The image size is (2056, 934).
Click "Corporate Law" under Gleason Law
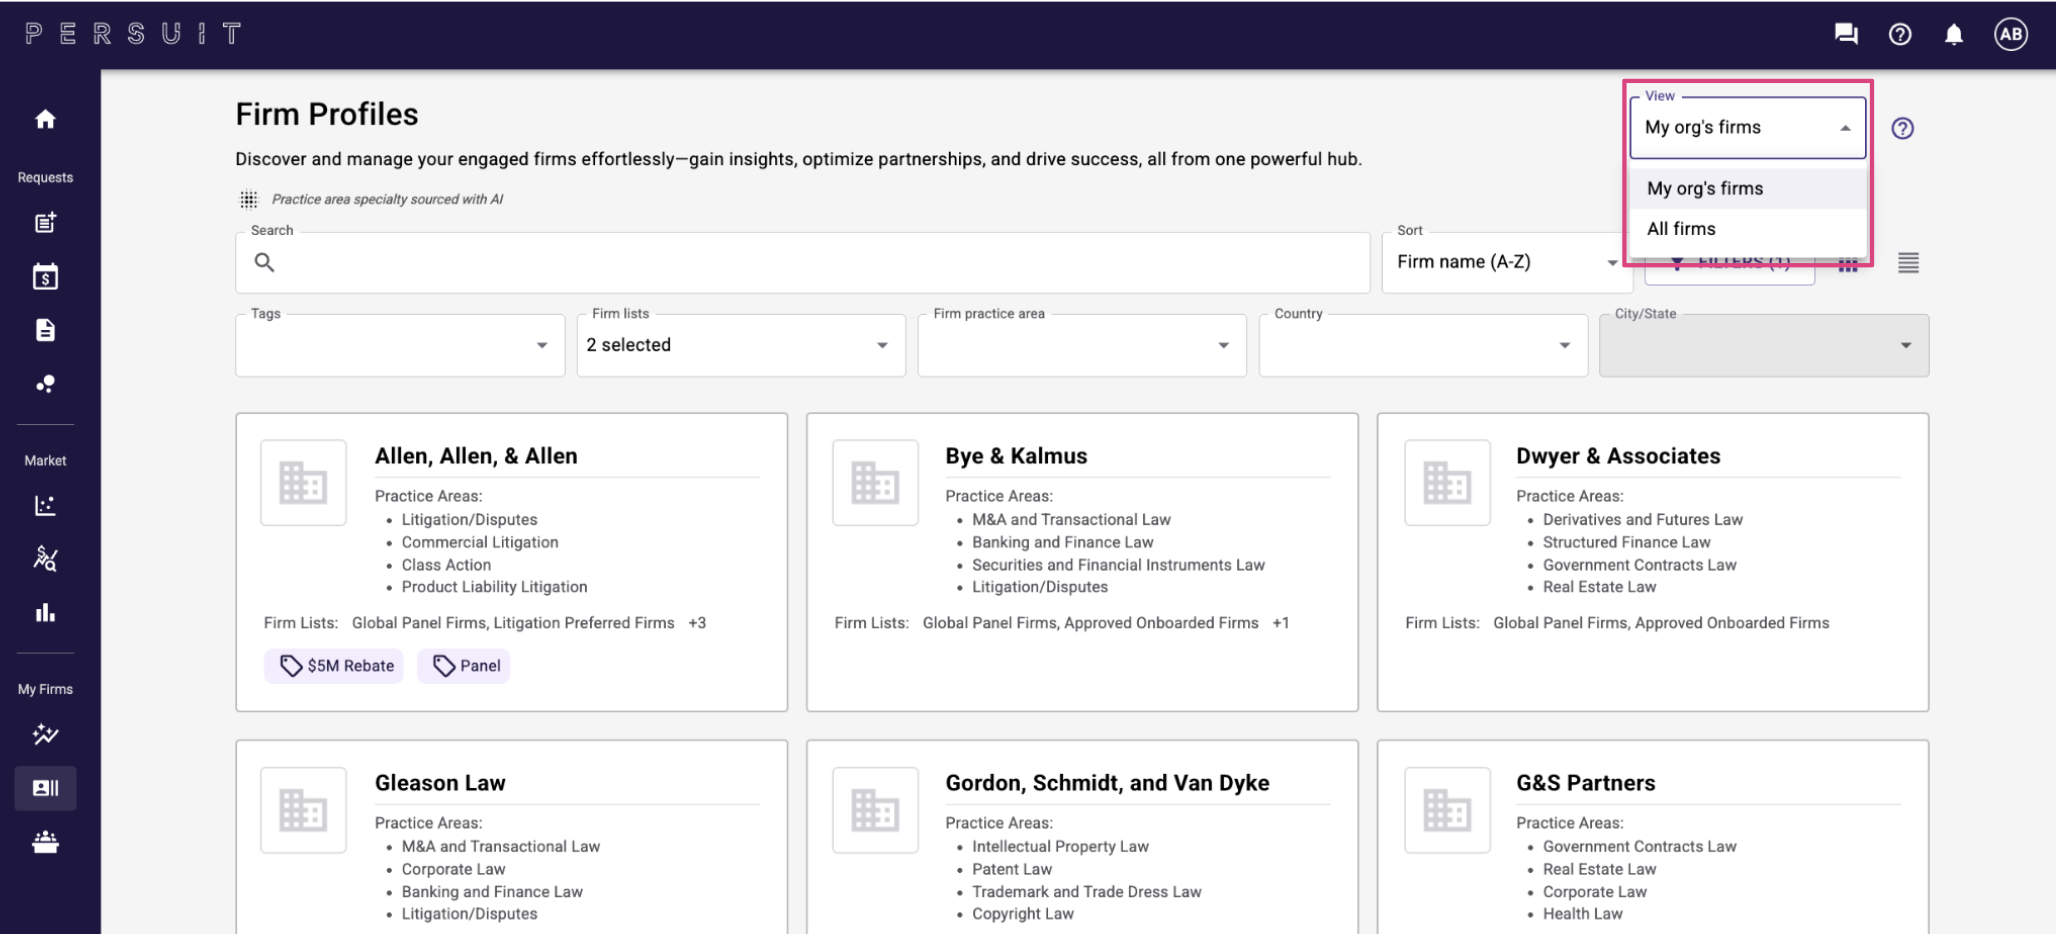click(453, 869)
